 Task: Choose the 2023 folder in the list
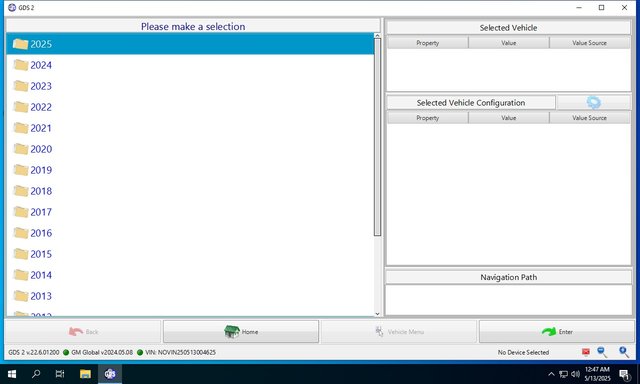point(190,86)
